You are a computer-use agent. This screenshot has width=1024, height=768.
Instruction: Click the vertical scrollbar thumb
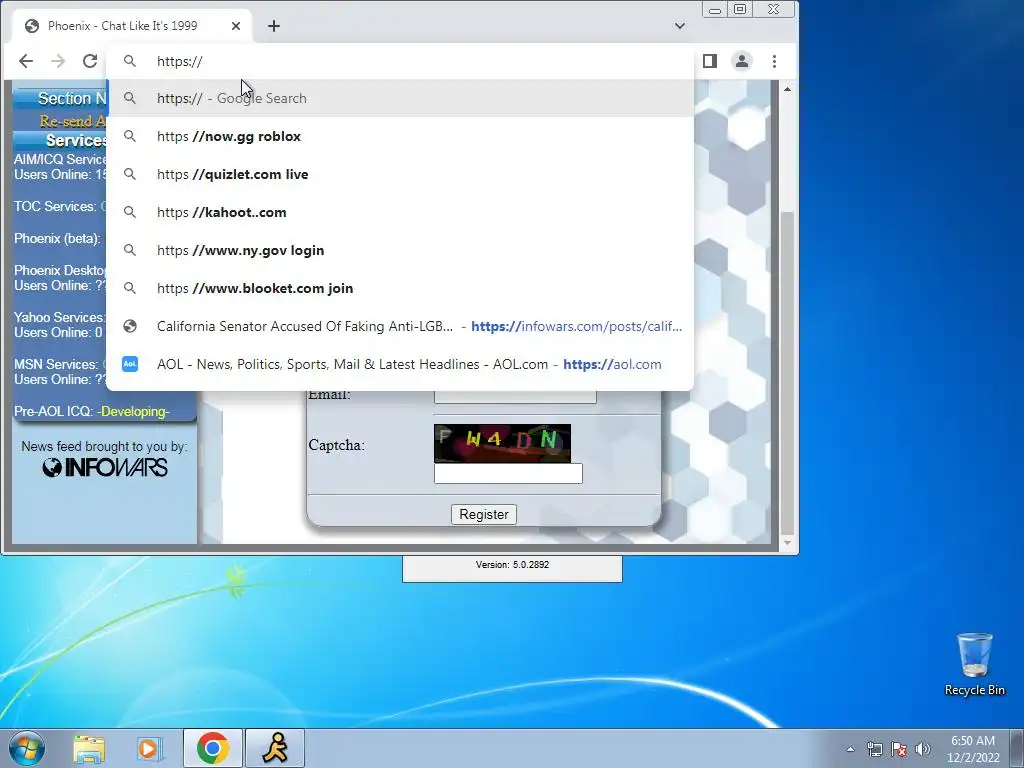click(x=788, y=374)
